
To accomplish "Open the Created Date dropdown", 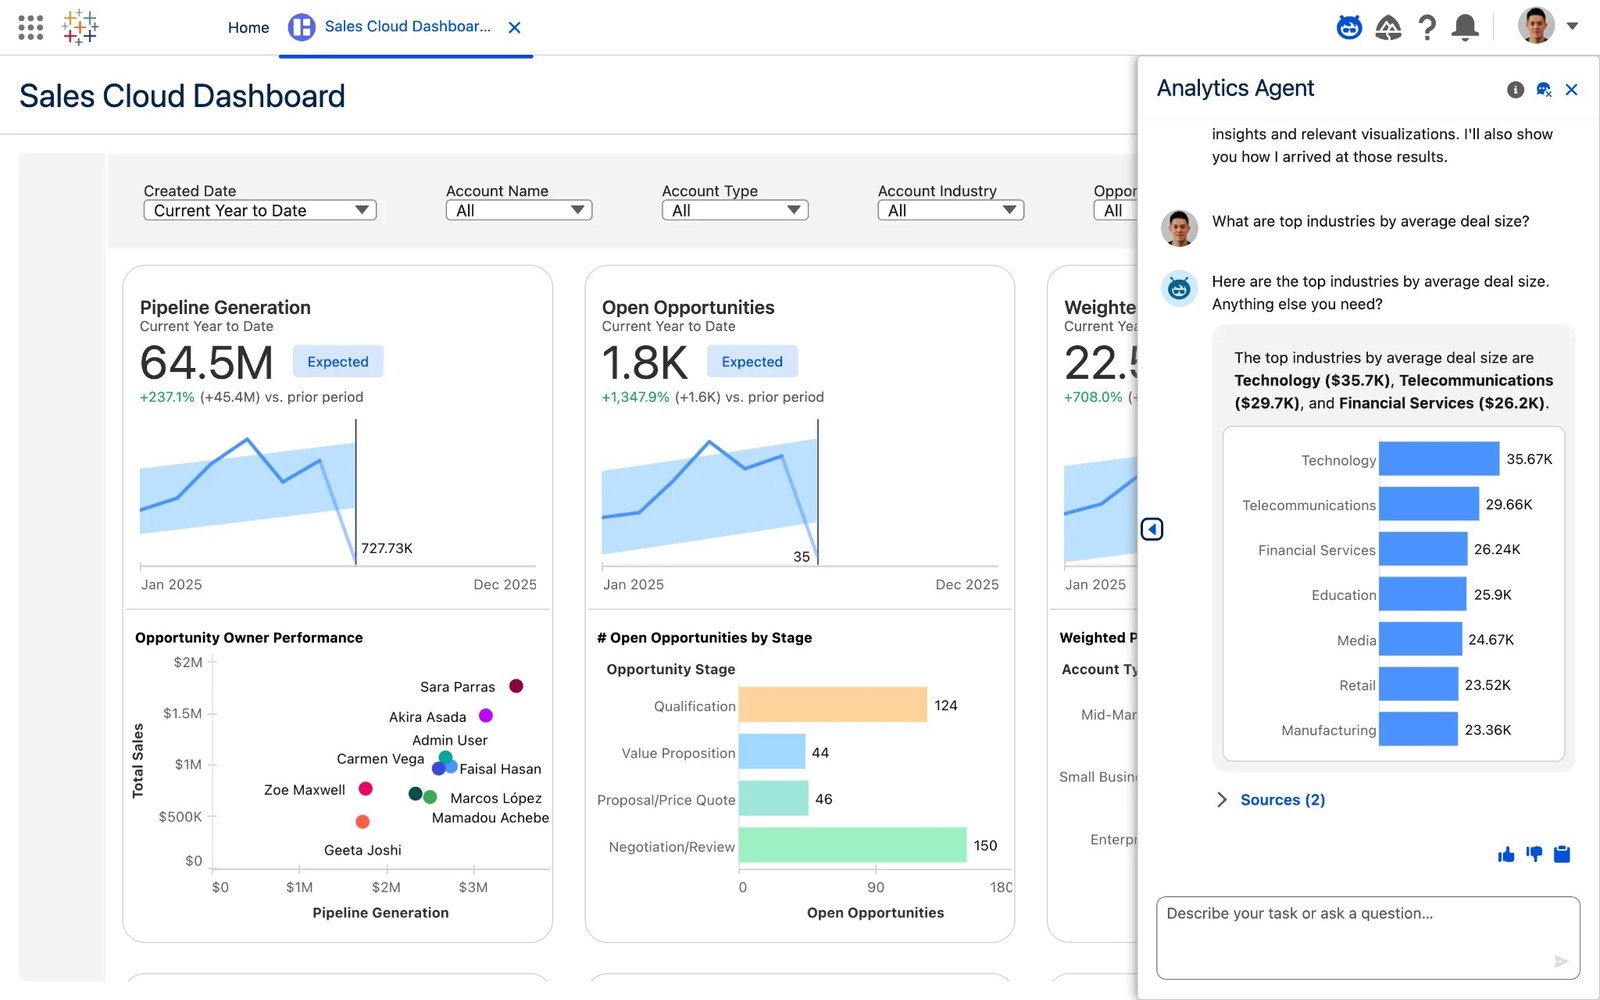I will [260, 210].
